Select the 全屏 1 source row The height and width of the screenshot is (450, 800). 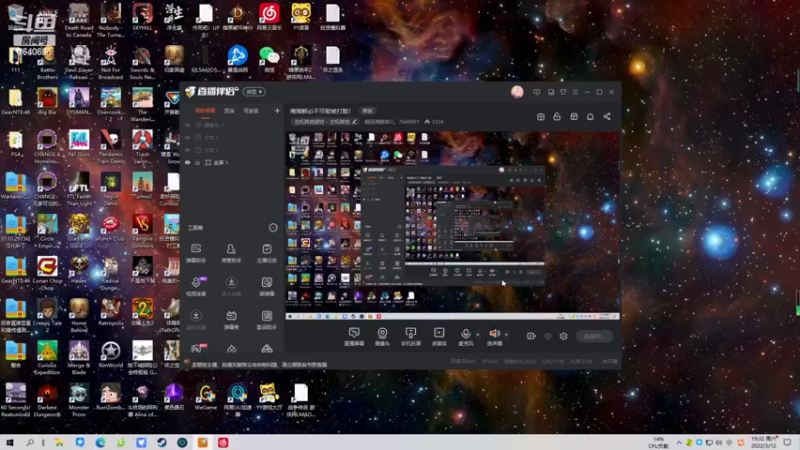tap(232, 162)
